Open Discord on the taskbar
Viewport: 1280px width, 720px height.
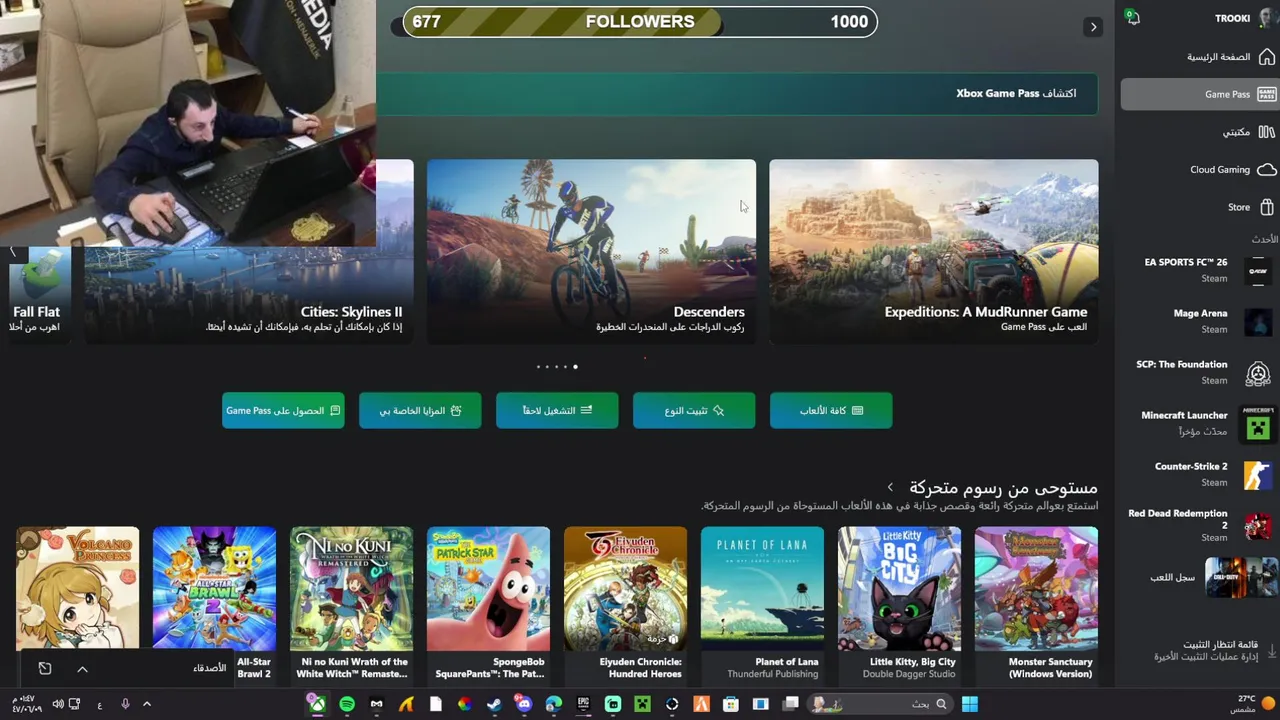pyautogui.click(x=524, y=705)
